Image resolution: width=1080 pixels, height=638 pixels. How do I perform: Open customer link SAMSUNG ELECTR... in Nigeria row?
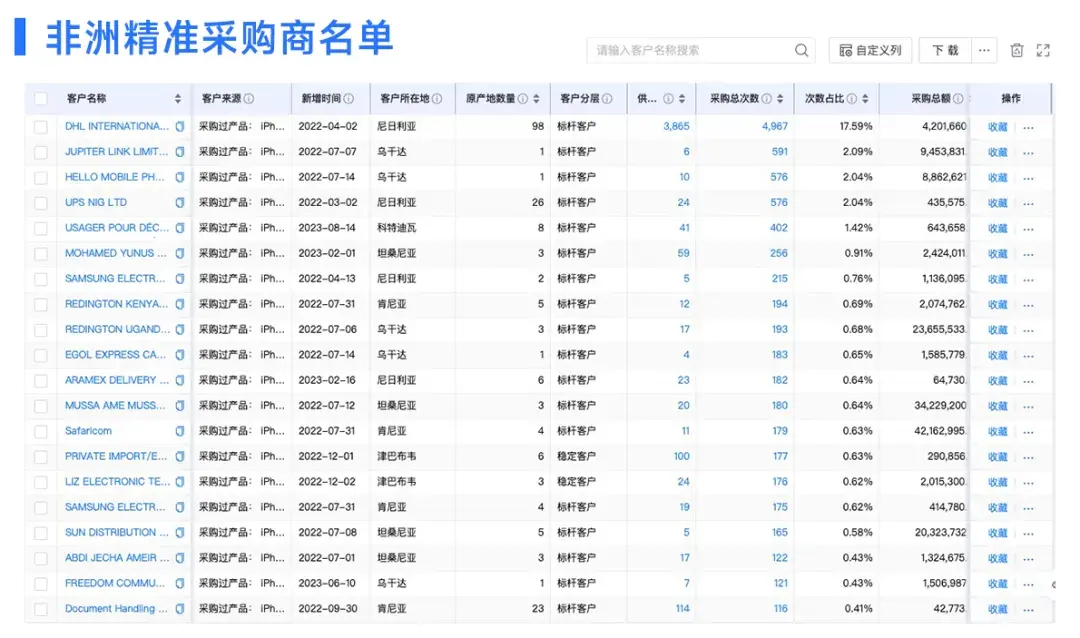point(115,278)
